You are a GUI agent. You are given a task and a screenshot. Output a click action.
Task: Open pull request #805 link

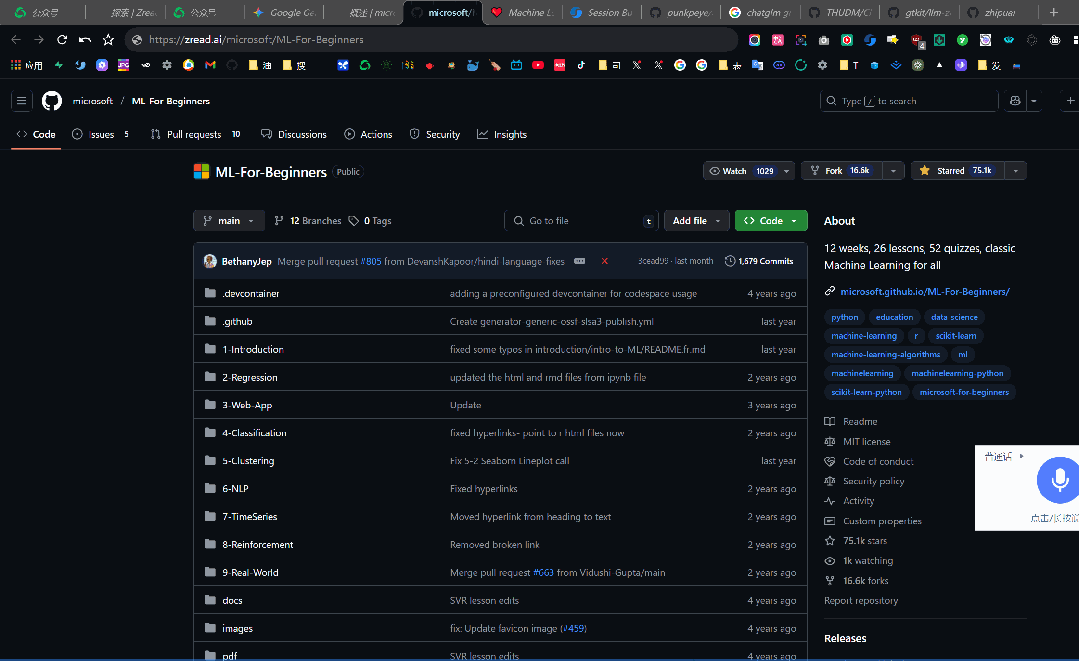click(x=371, y=261)
